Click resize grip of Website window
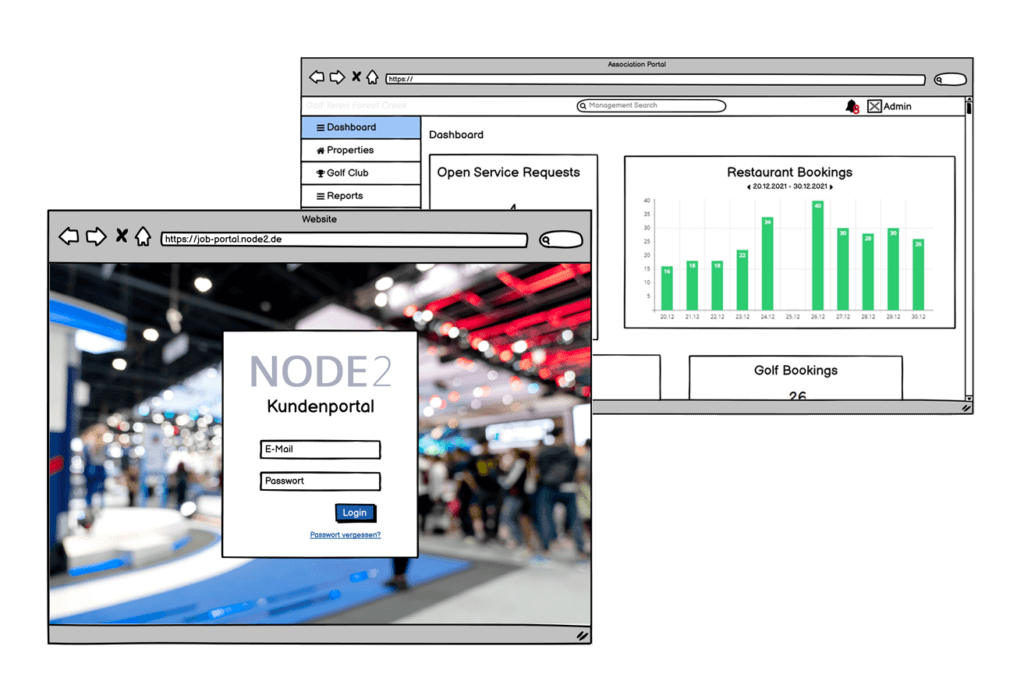Viewport: 1024px width, 685px height. (x=582, y=635)
